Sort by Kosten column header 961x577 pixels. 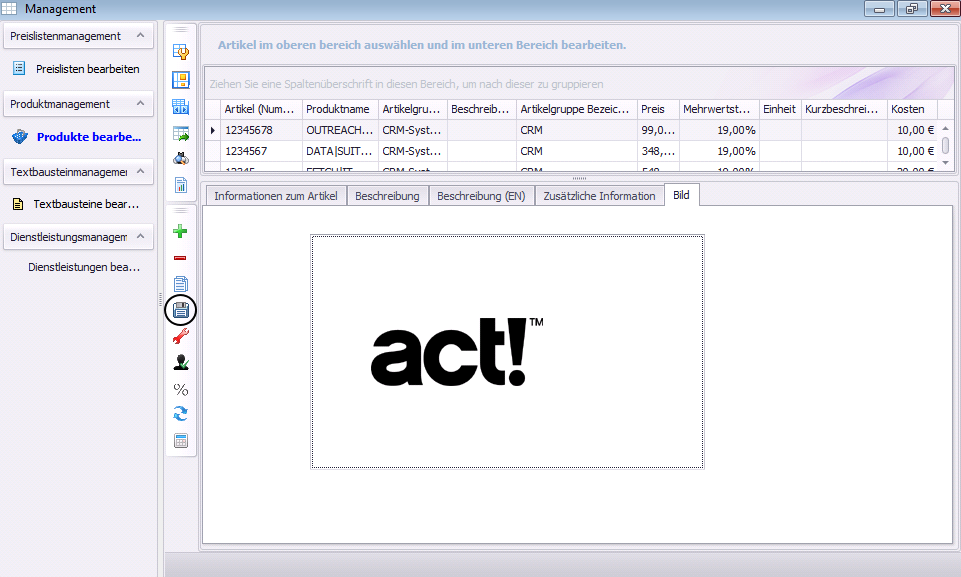click(x=913, y=109)
